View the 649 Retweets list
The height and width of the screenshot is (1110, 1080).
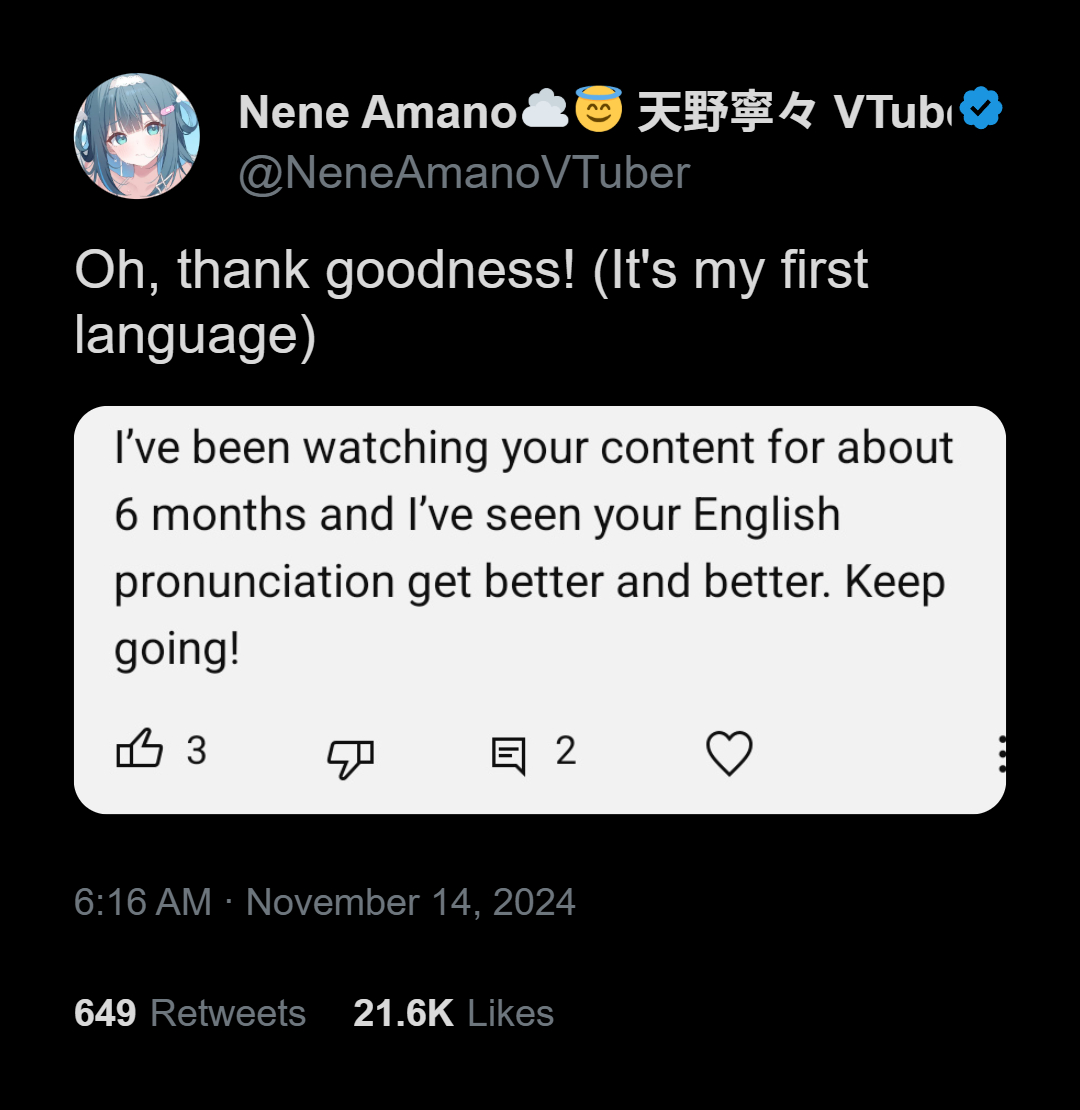(190, 1013)
